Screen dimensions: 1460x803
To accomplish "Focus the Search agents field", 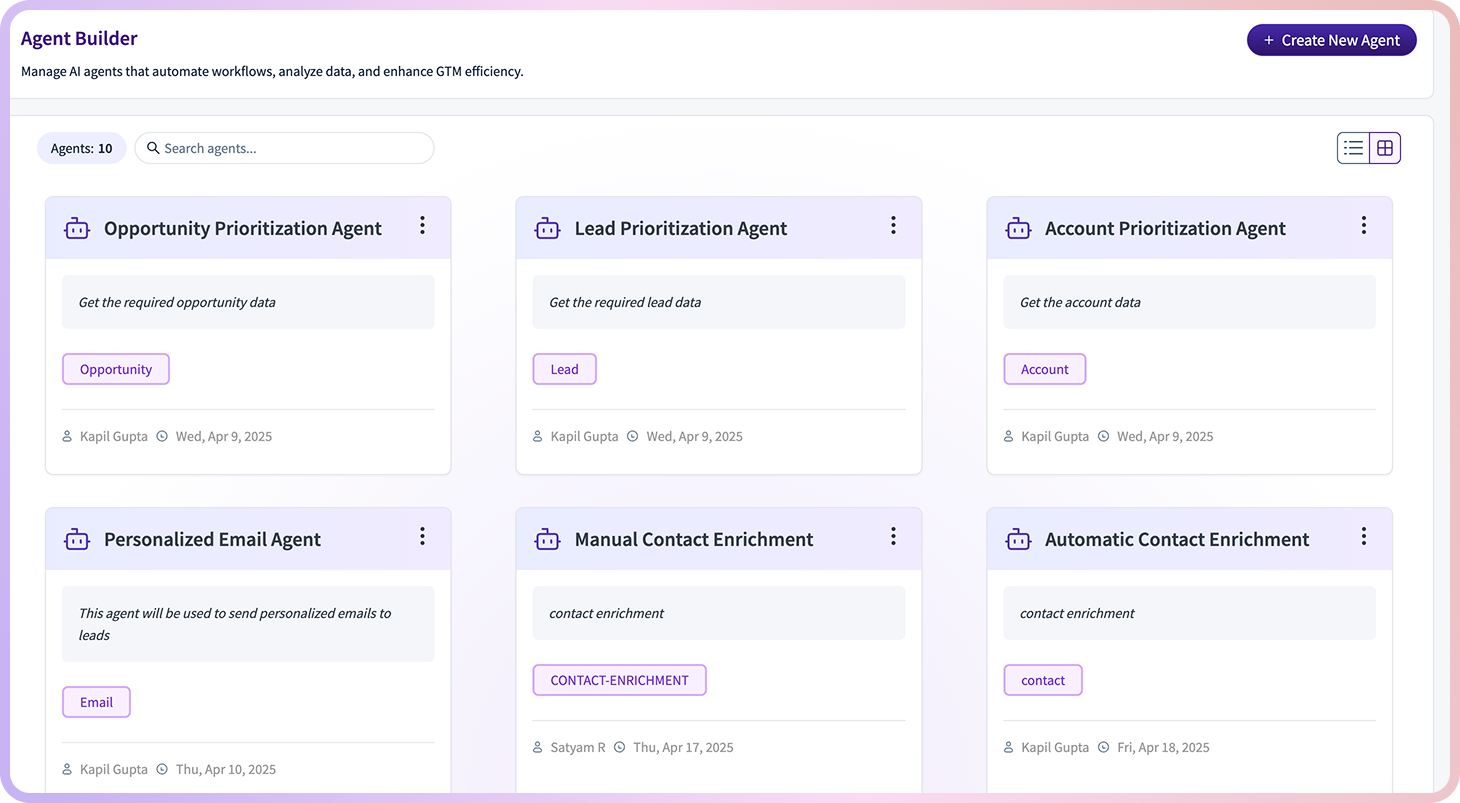I will click(284, 148).
